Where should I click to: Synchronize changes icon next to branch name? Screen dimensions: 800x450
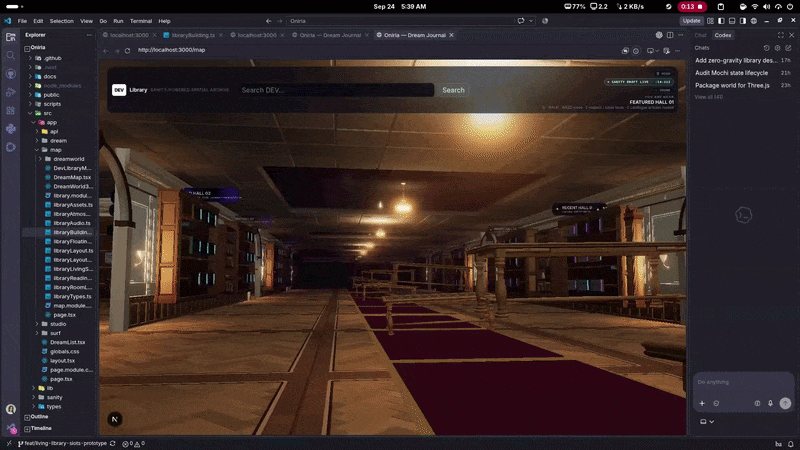pos(113,444)
